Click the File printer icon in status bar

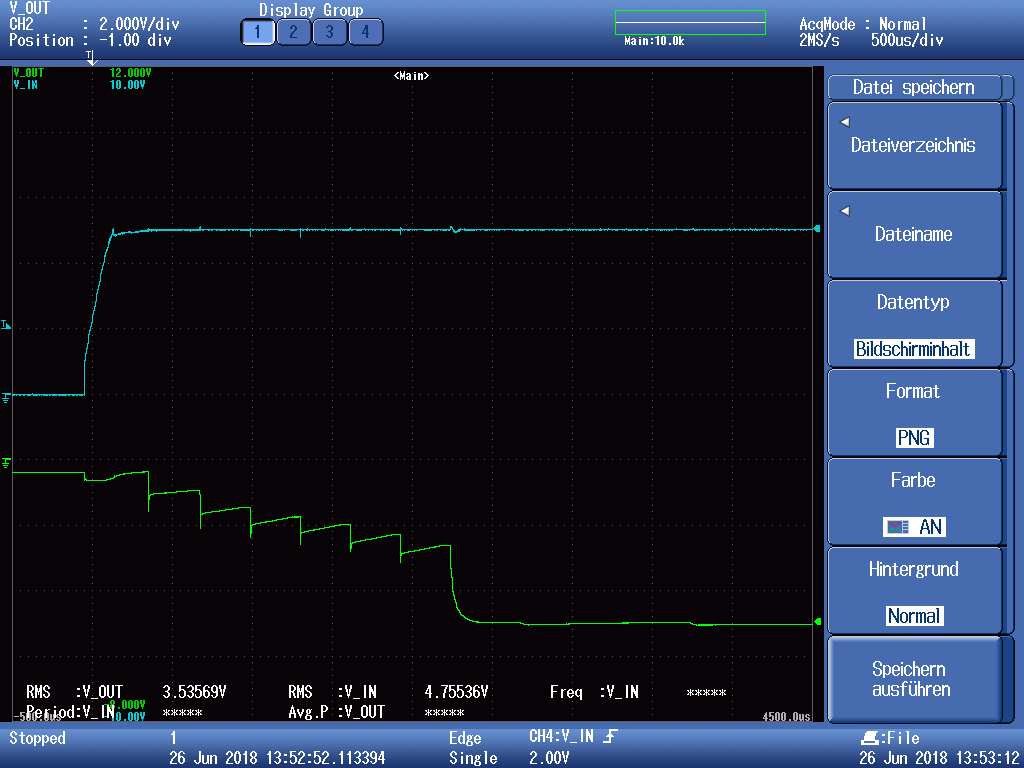tap(869, 738)
